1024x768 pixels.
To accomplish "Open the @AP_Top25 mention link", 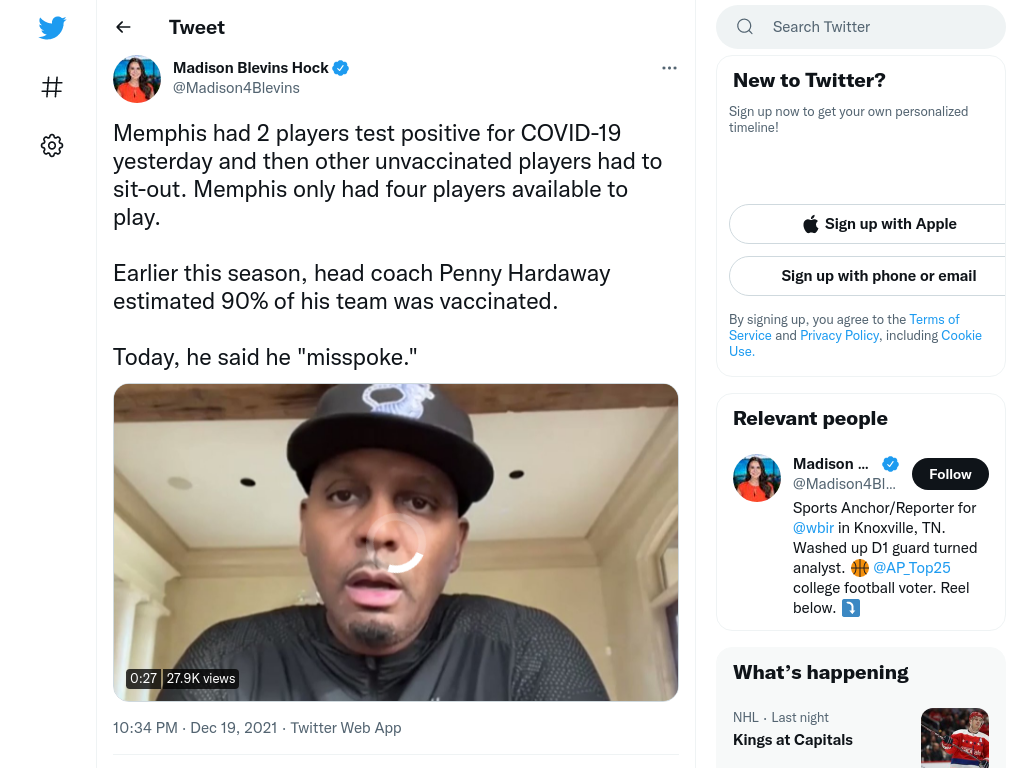I will (912, 568).
